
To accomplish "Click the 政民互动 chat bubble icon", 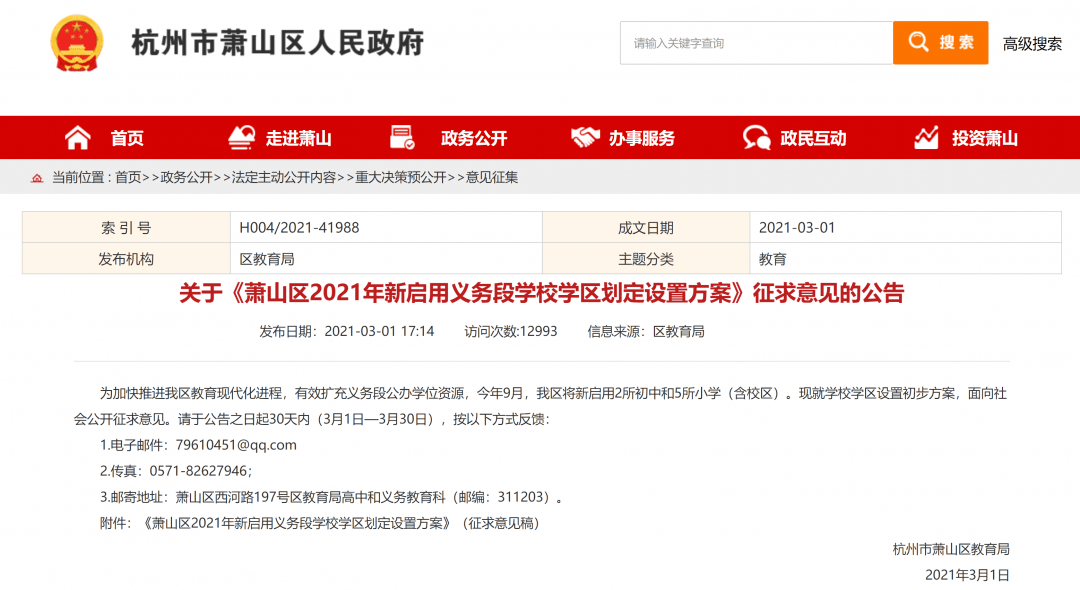I will click(x=756, y=138).
